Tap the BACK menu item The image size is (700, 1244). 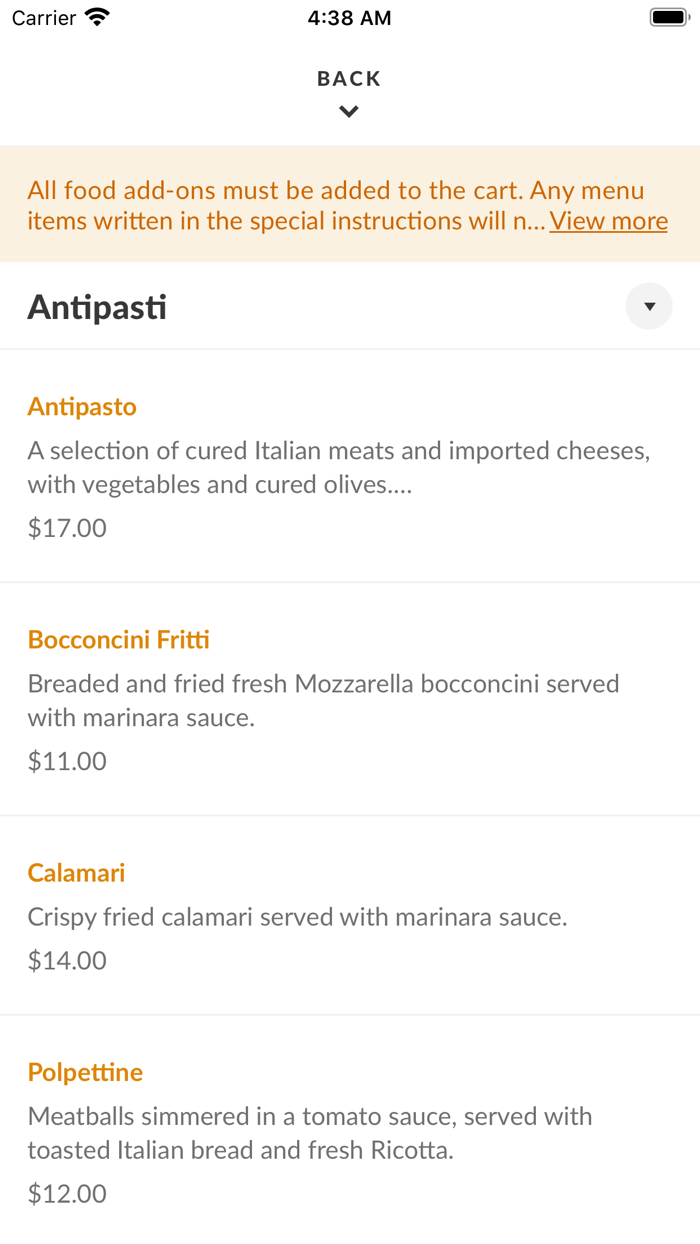click(349, 78)
